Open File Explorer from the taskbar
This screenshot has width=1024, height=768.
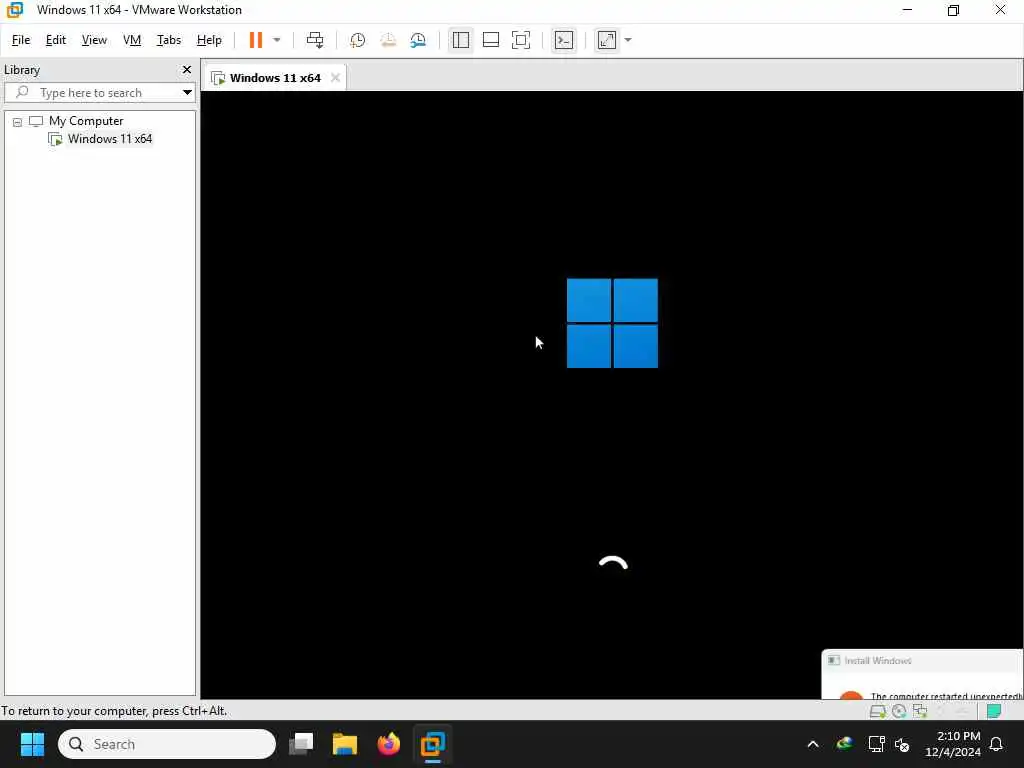[x=345, y=744]
